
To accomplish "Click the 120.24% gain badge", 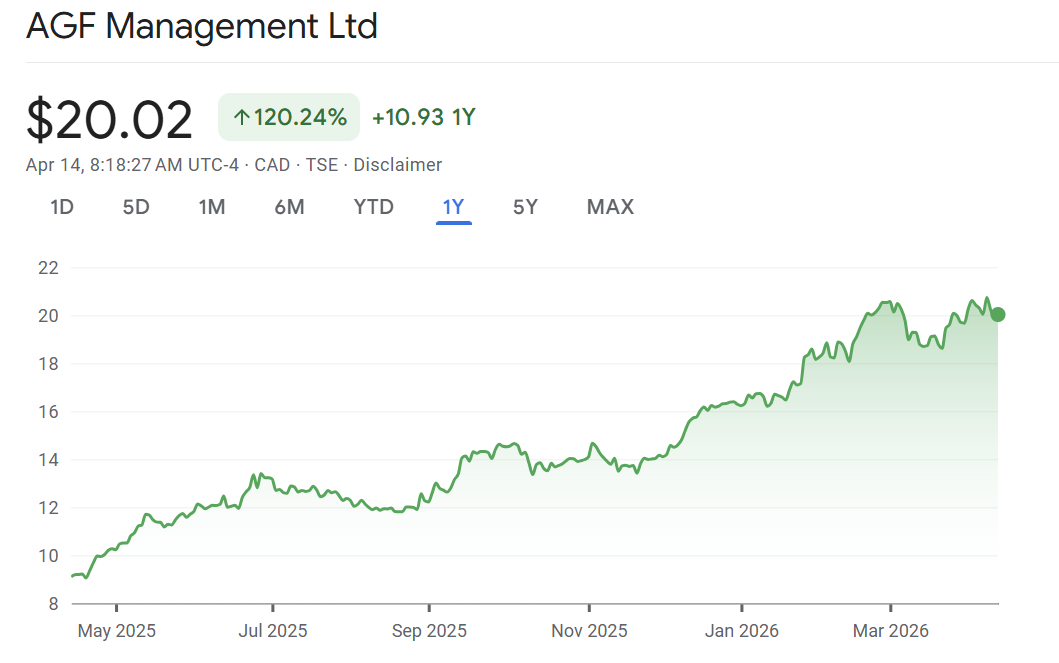I will click(289, 118).
